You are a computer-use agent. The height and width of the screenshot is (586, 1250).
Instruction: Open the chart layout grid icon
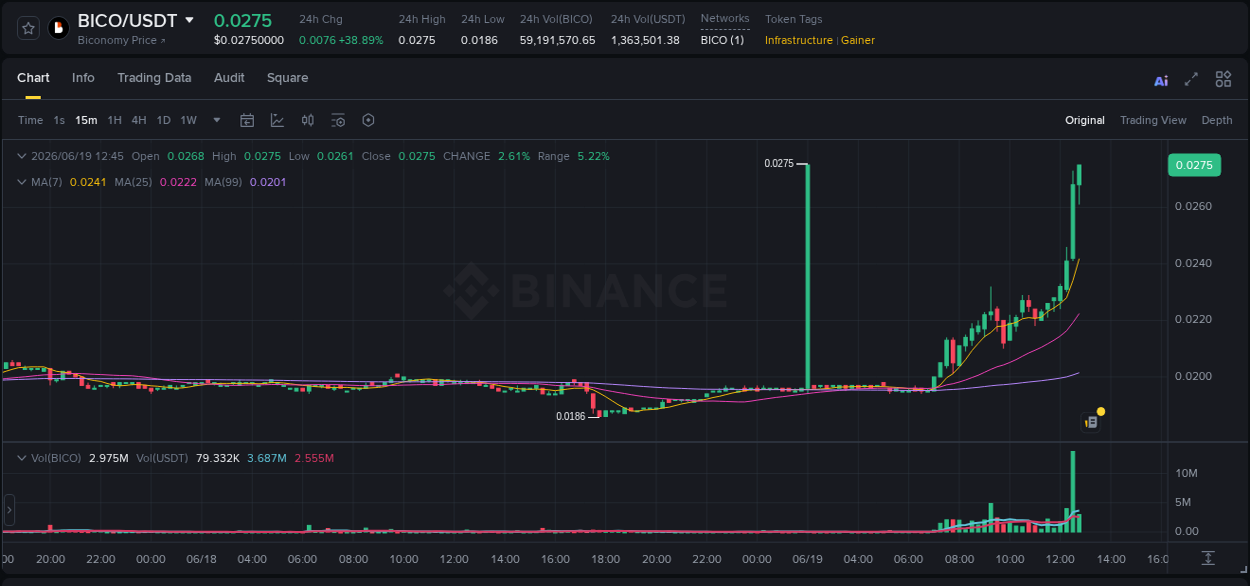1223,79
